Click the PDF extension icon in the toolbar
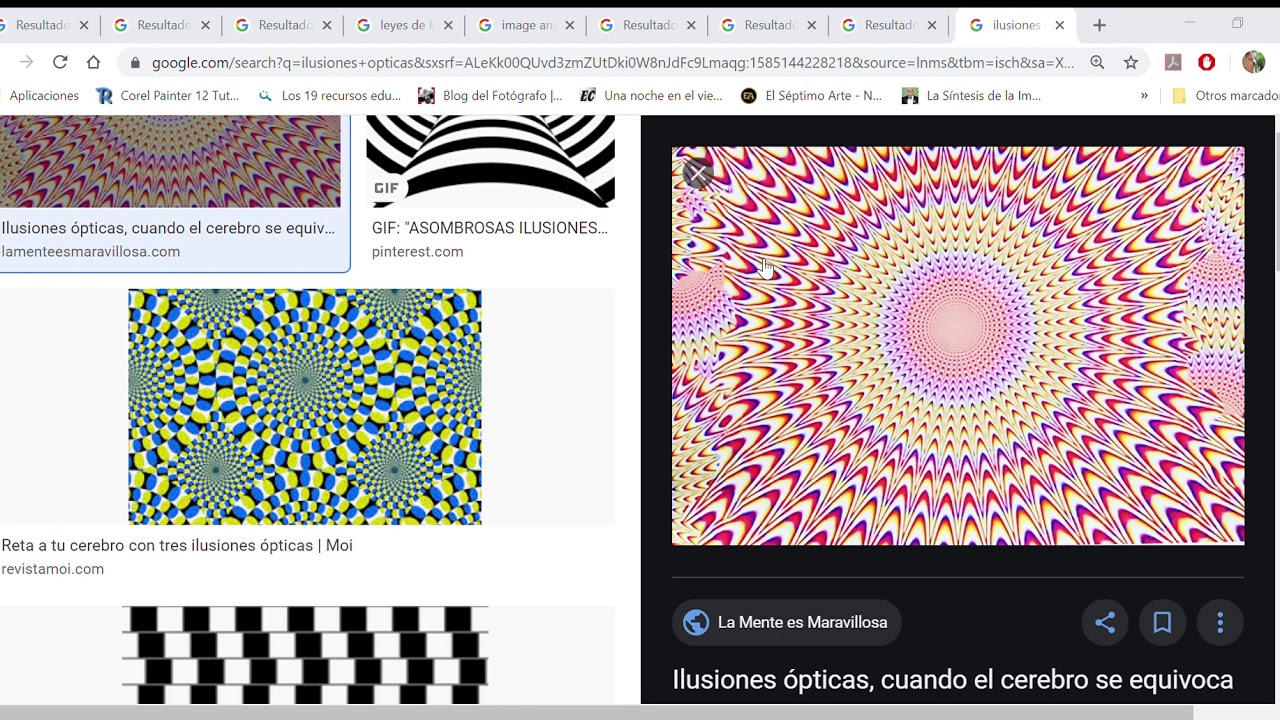Viewport: 1280px width, 720px height. tap(1174, 62)
